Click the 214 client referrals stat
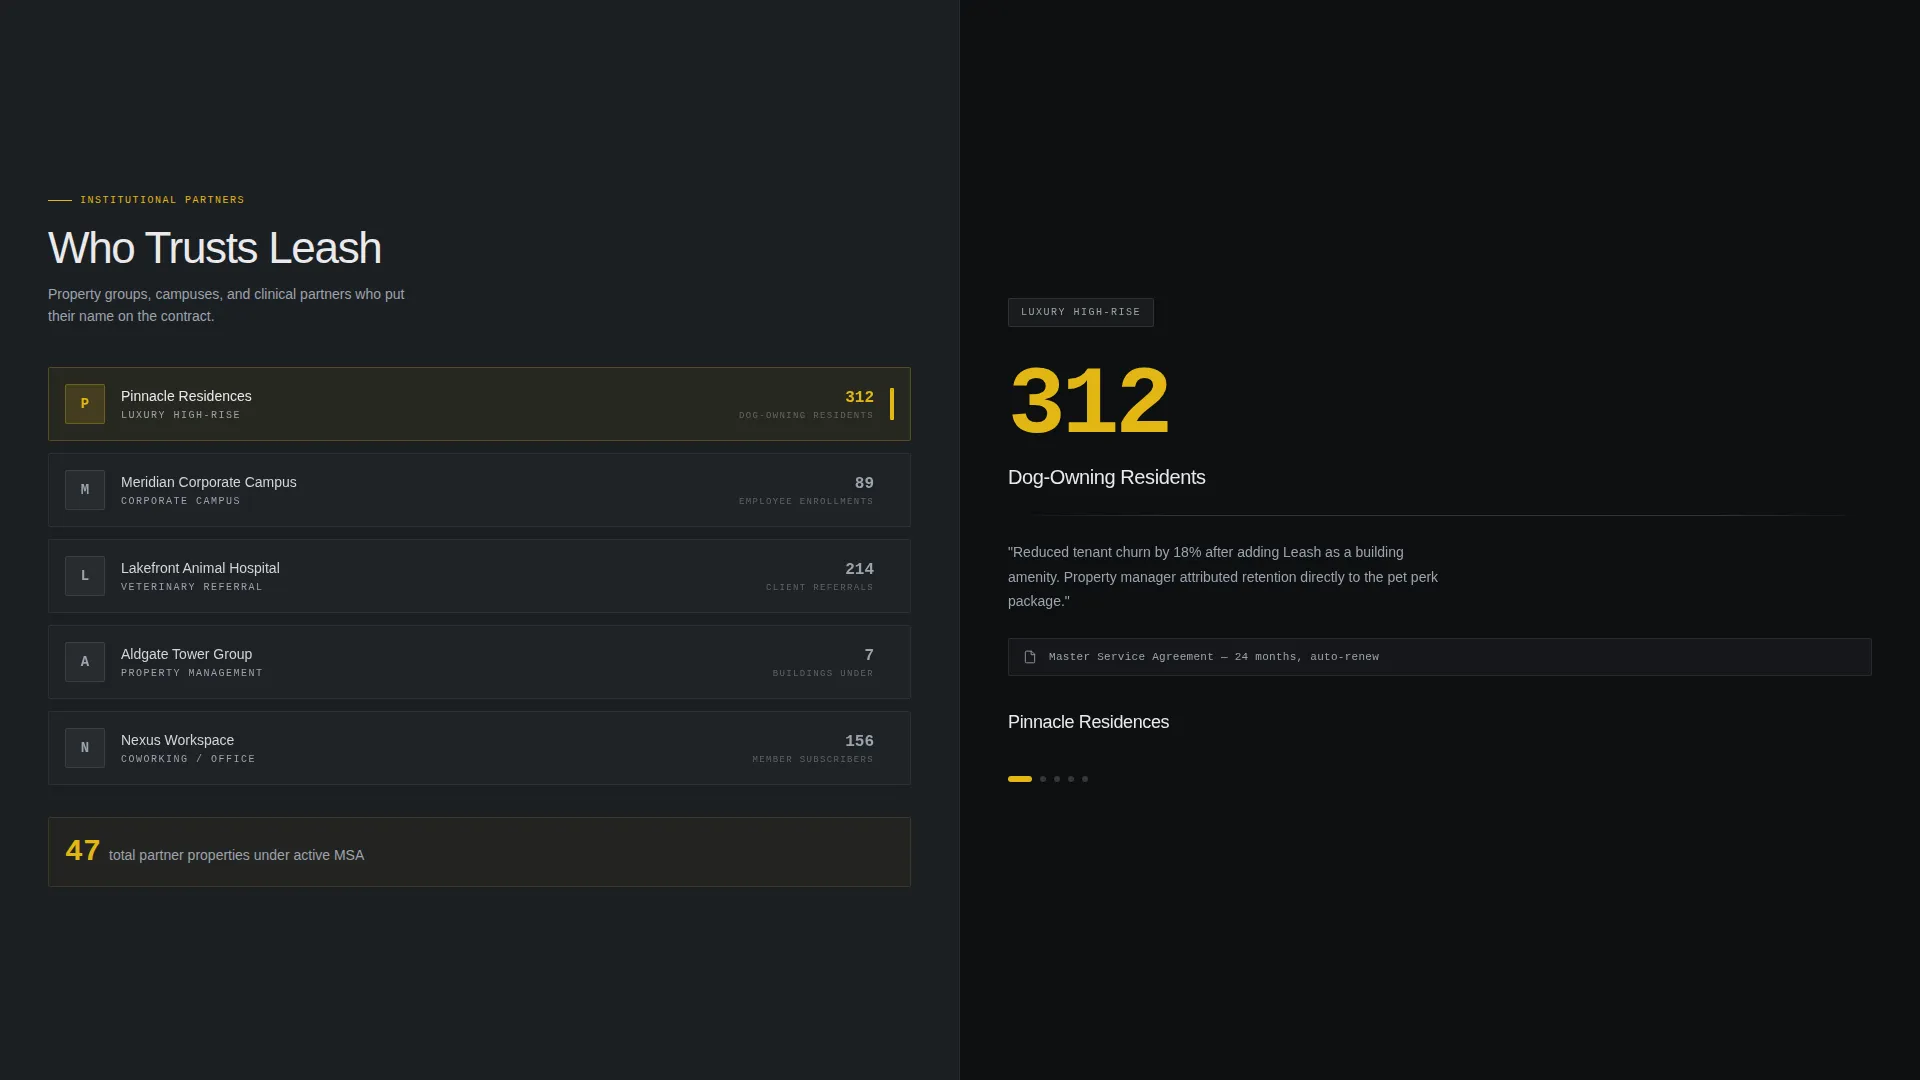Image resolution: width=1920 pixels, height=1080 pixels. click(x=820, y=576)
